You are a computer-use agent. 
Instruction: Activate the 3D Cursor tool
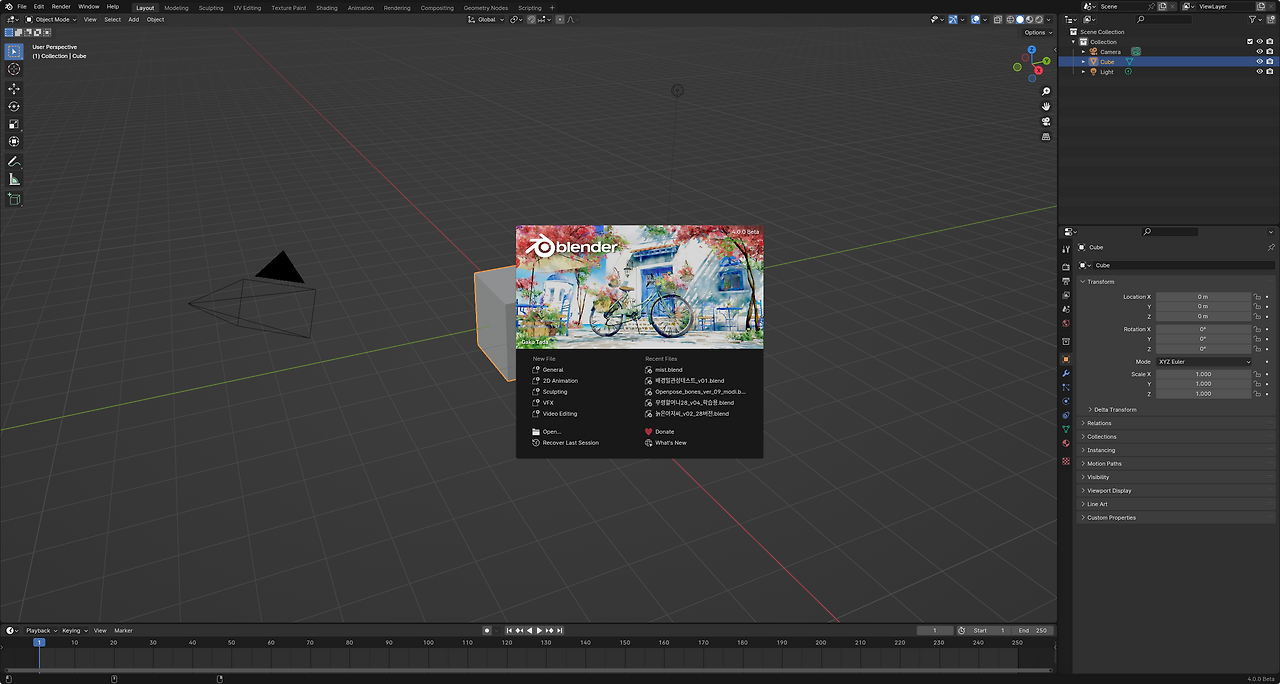(x=14, y=69)
